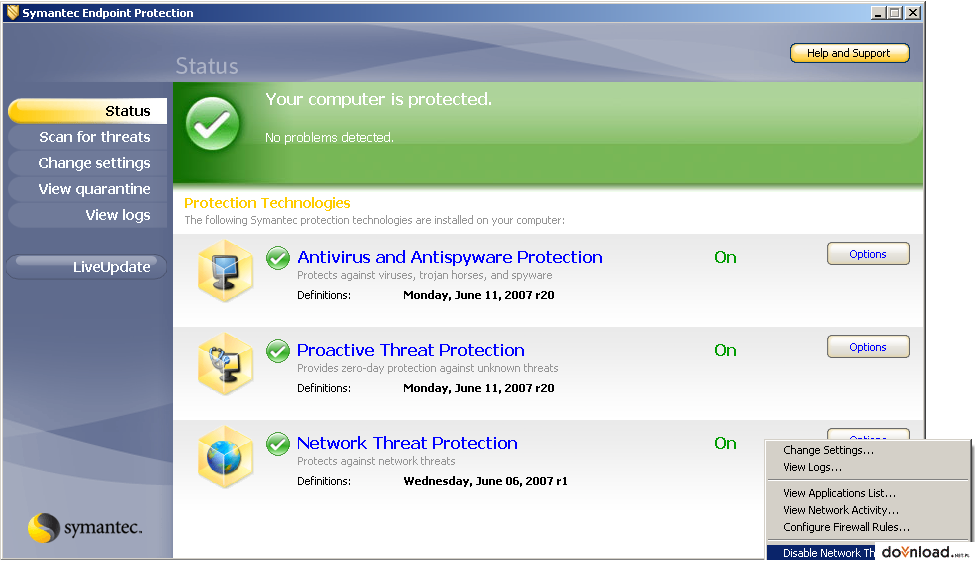This screenshot has height=561, width=975.
Task: Maximize the Symantec Endpoint Protection window
Action: click(895, 12)
